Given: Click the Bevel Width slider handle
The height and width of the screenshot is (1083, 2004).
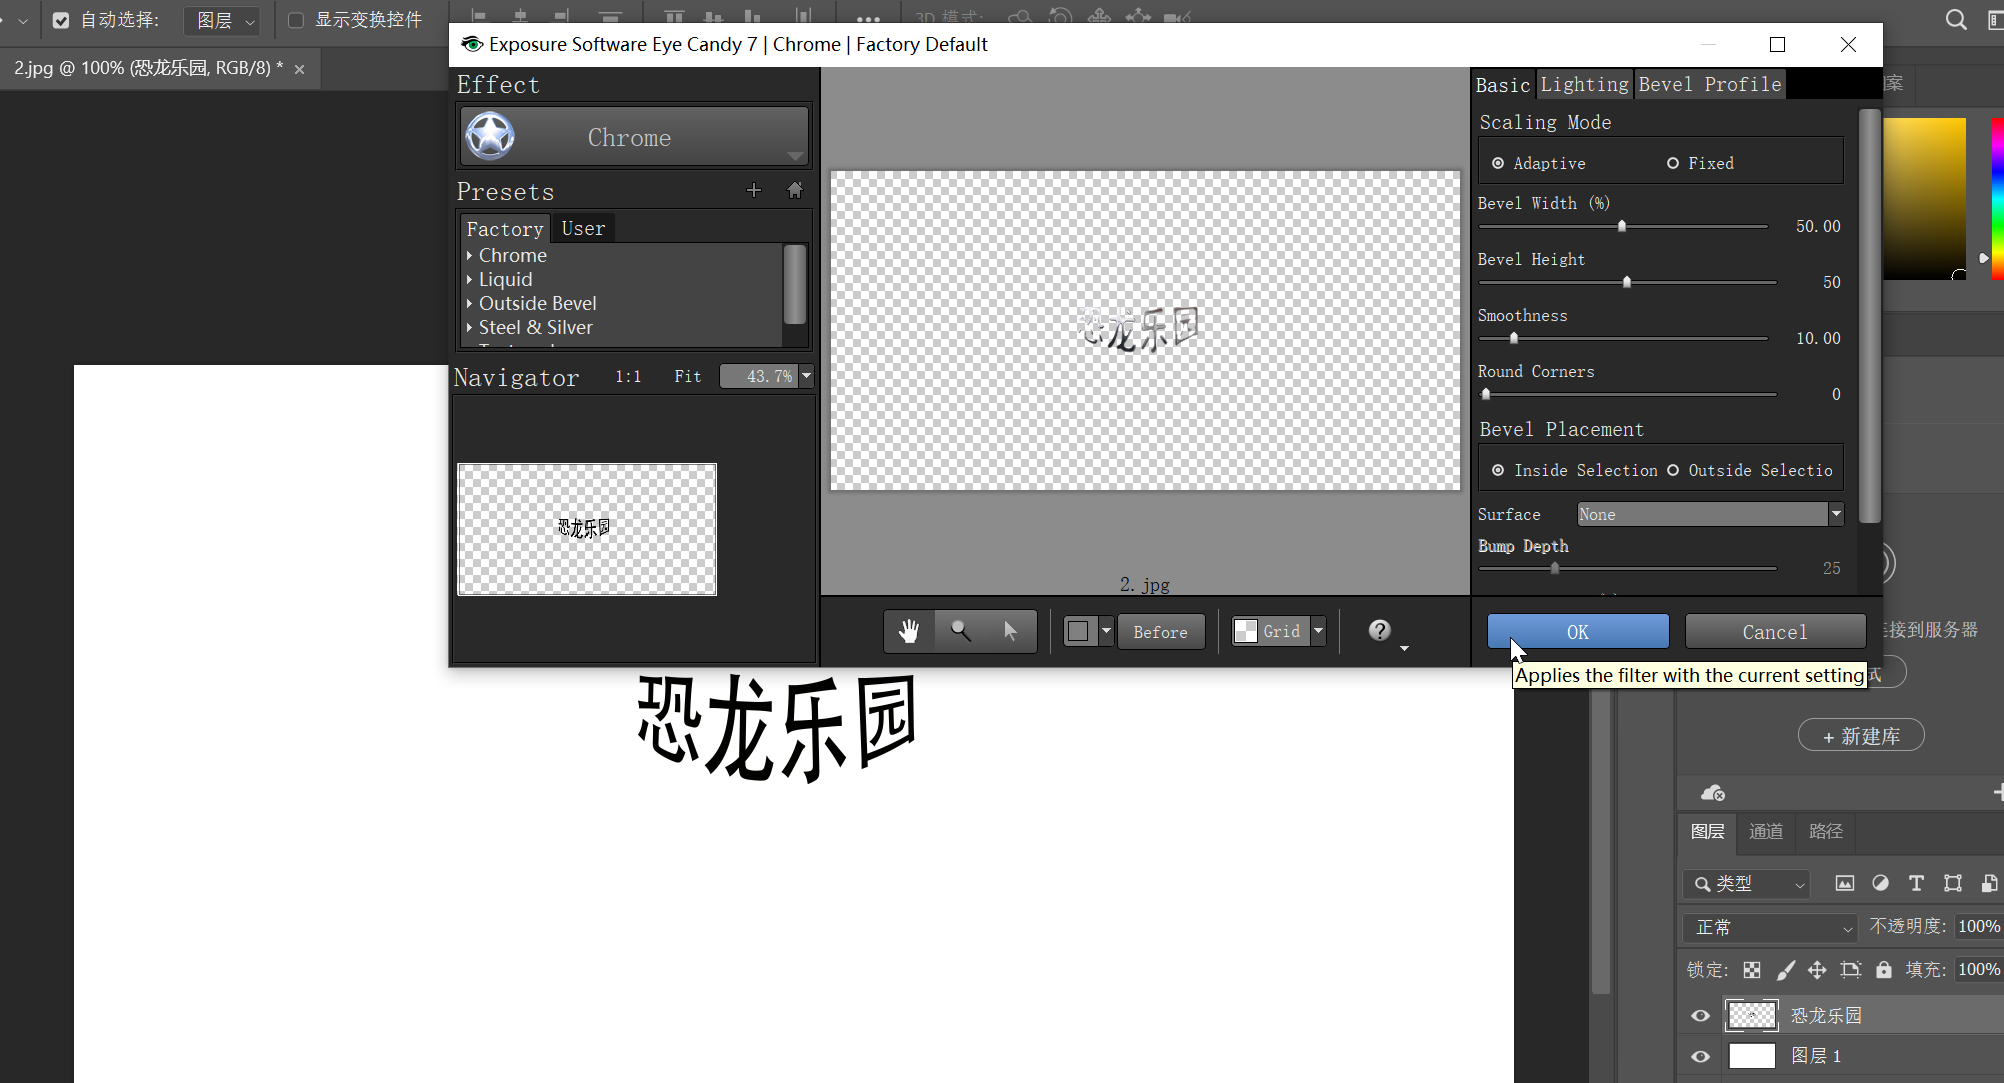Looking at the screenshot, I should pyautogui.click(x=1622, y=227).
